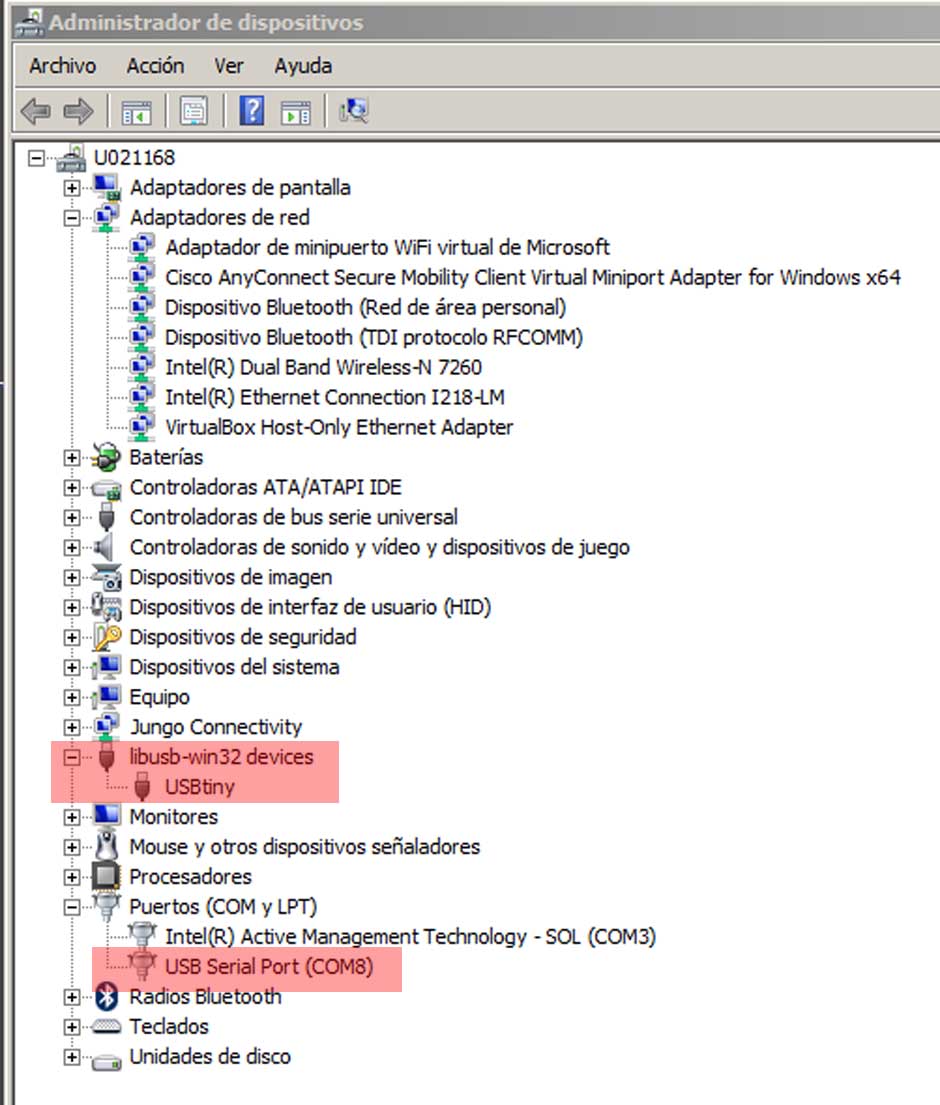Expand Radios Bluetooth node
The width and height of the screenshot is (940, 1105).
(71, 997)
